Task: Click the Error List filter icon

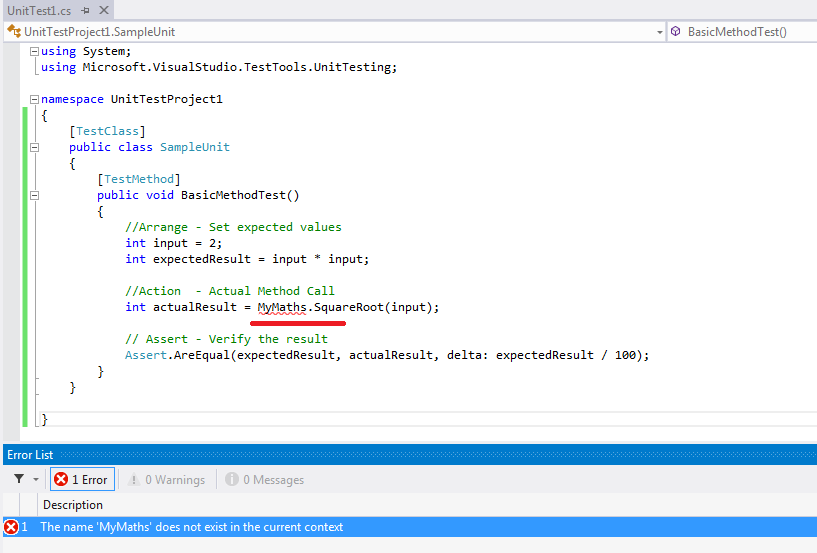Action: (x=19, y=479)
